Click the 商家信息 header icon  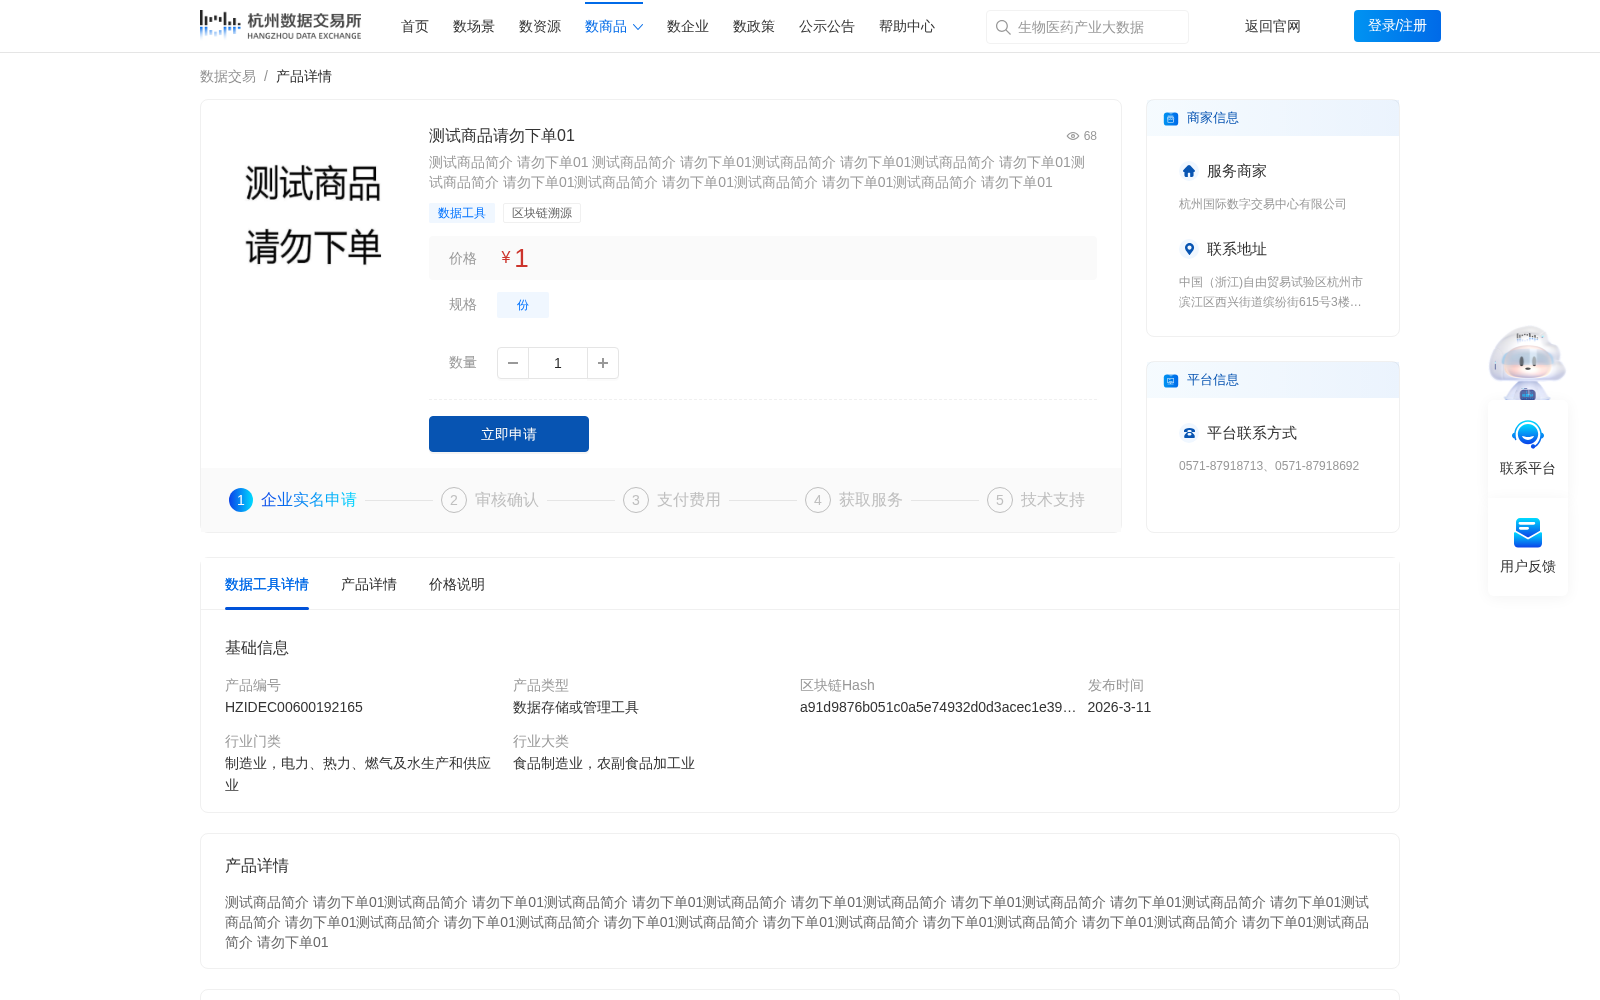point(1171,119)
